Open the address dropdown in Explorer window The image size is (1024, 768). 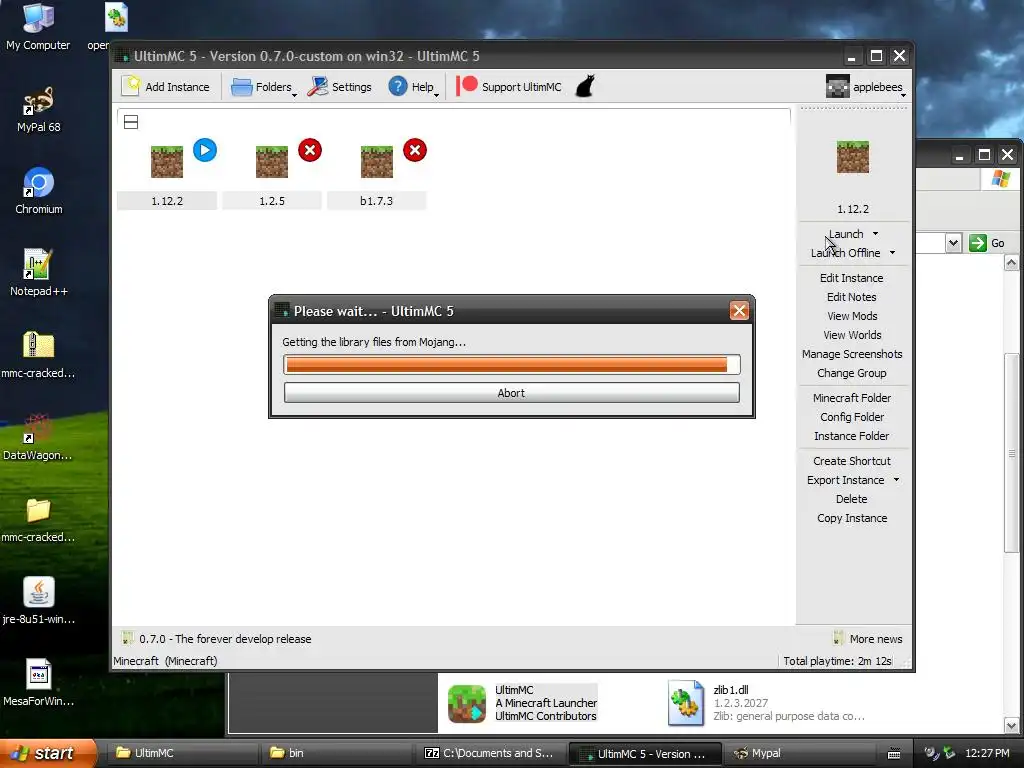(x=953, y=243)
